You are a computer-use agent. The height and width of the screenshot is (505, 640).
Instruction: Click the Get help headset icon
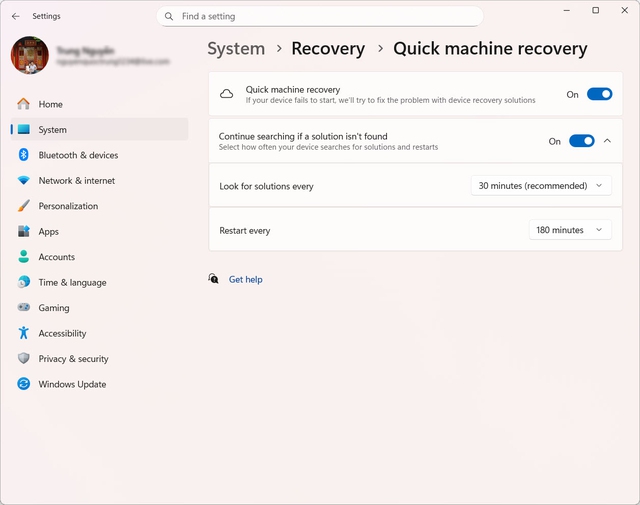coord(213,279)
